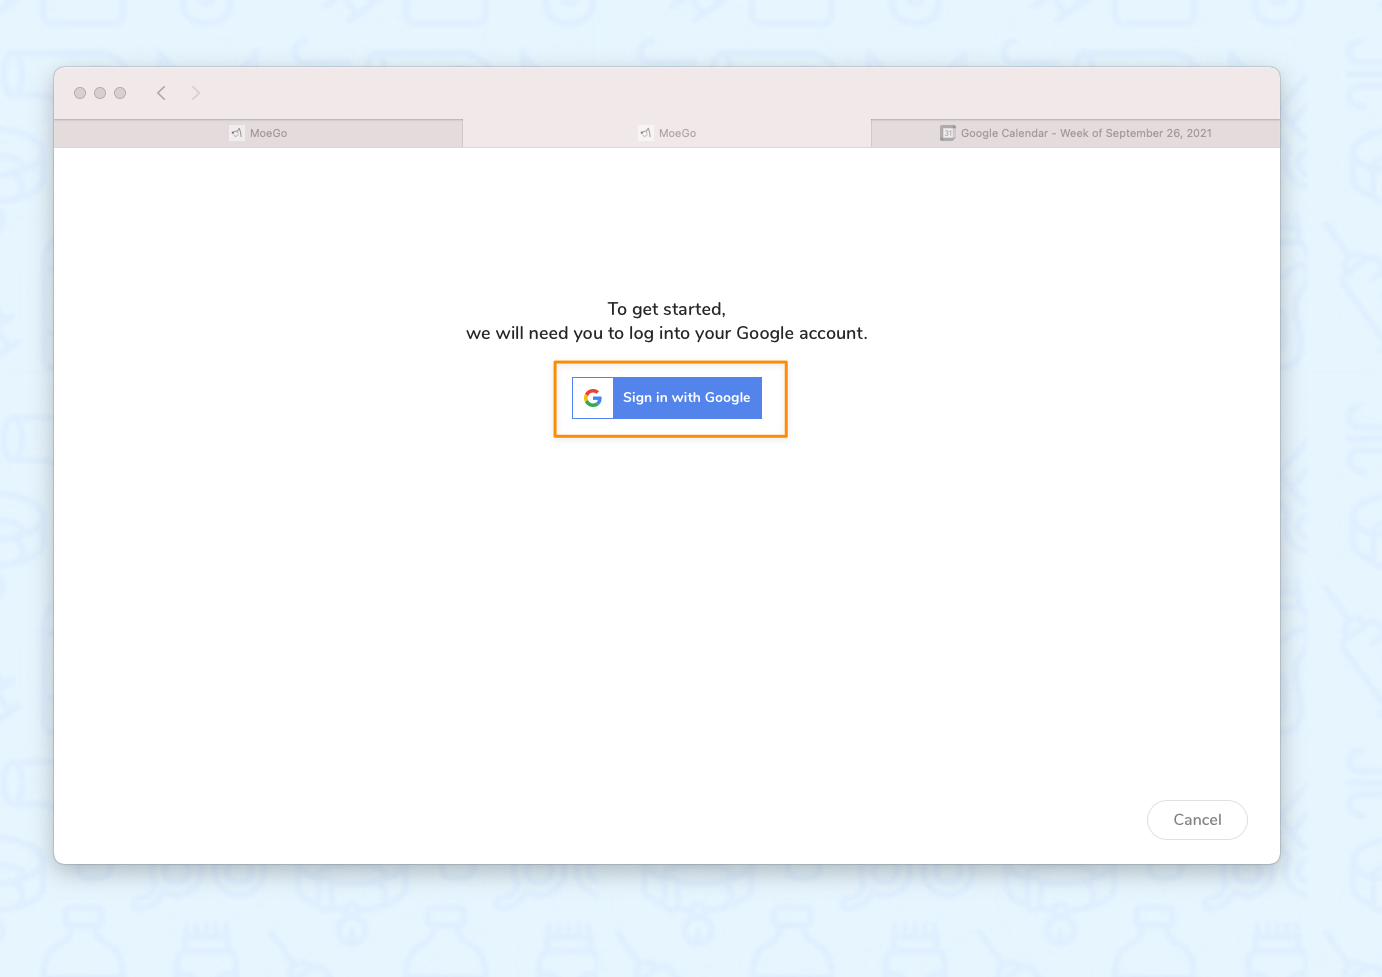Click the red close window dot
Viewport: 1382px width, 977px height.
pyautogui.click(x=80, y=93)
